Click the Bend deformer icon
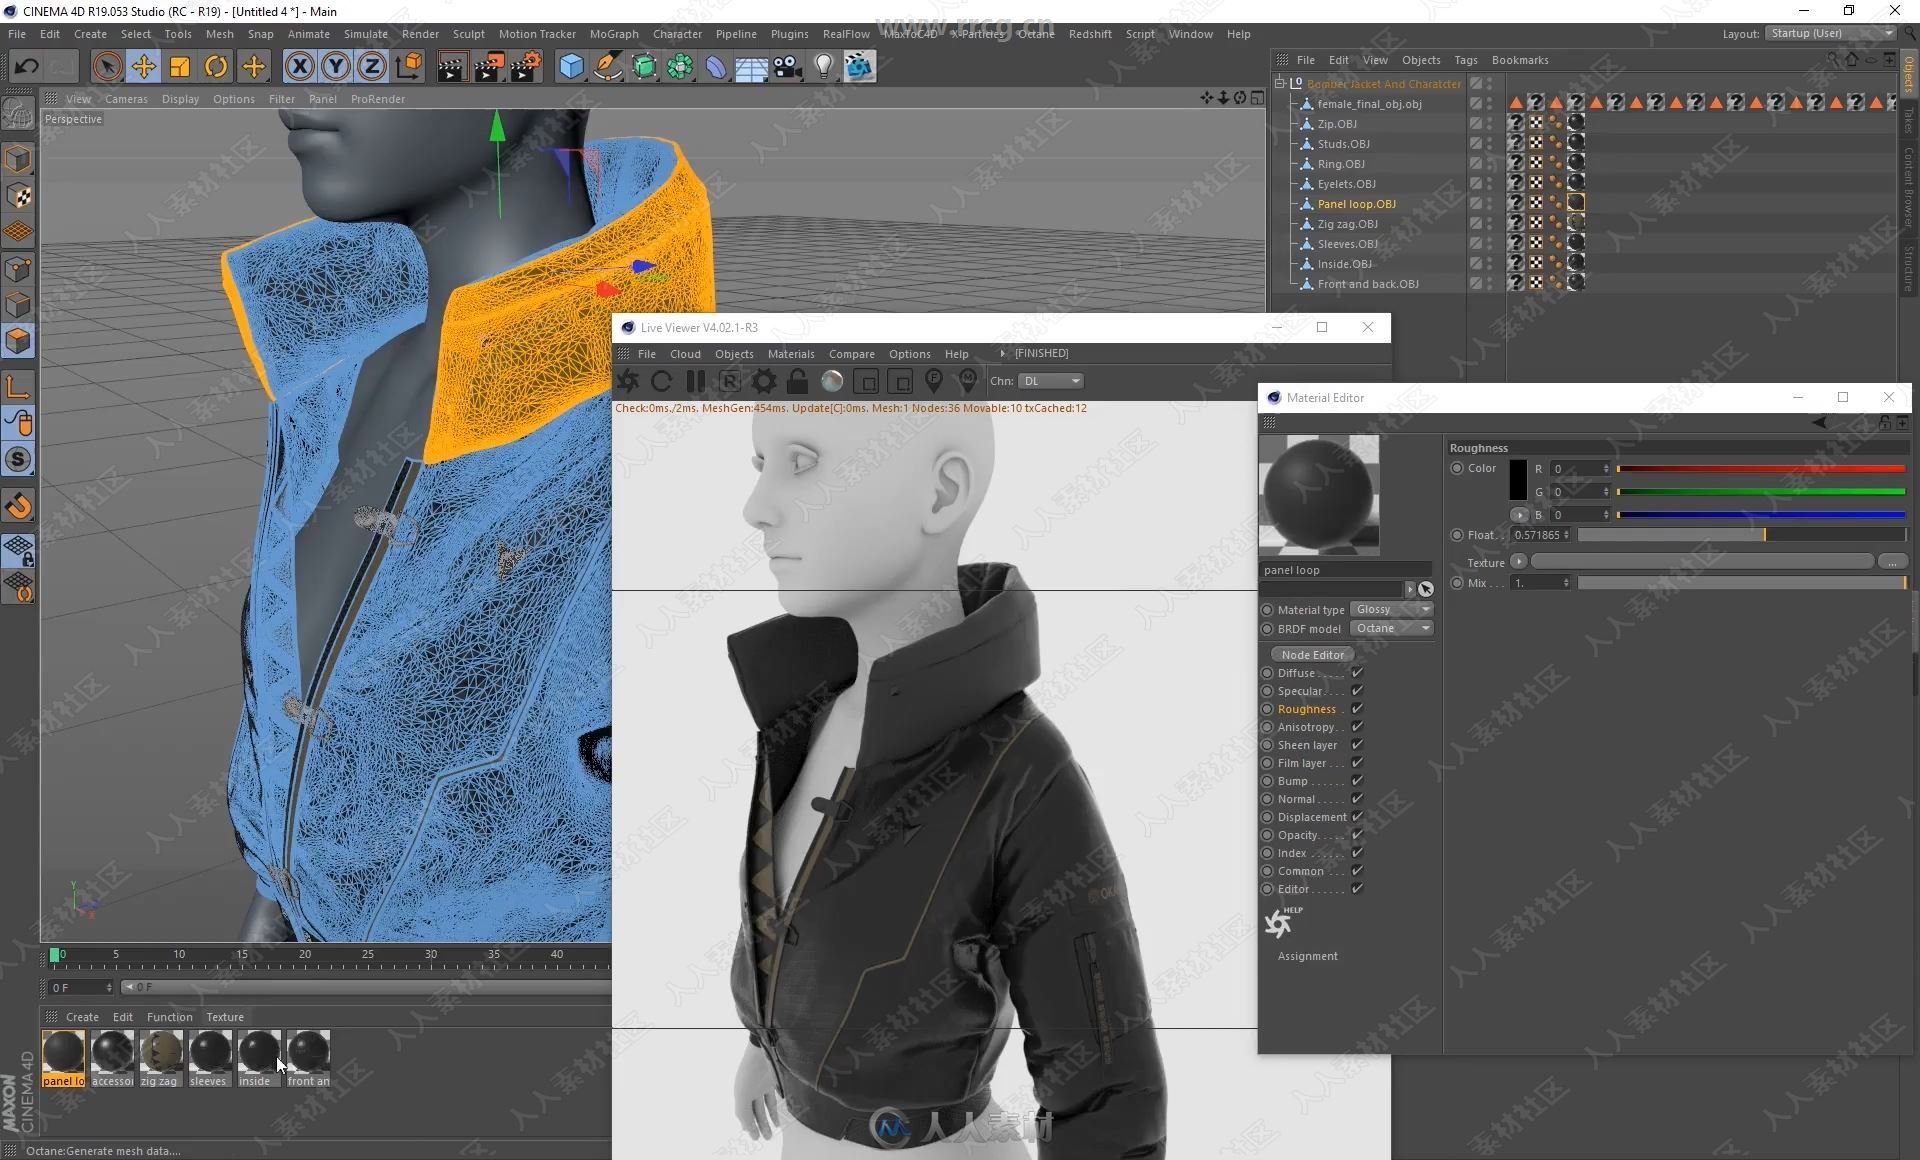 [716, 67]
